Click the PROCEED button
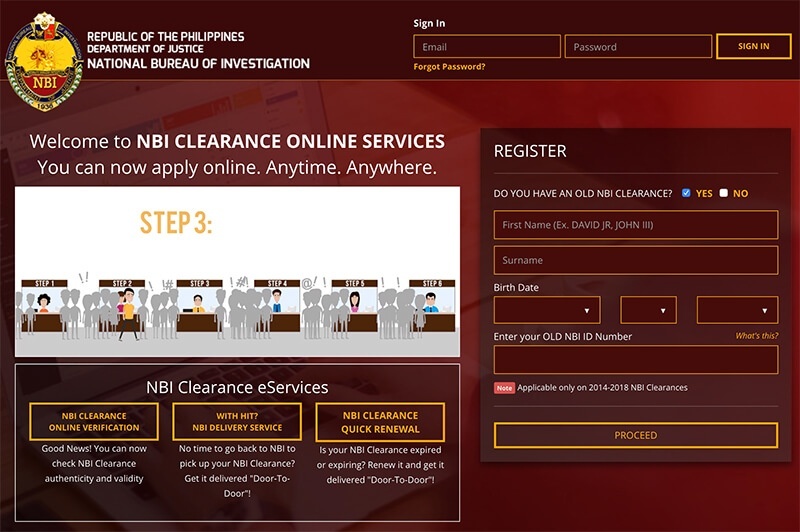The height and width of the screenshot is (532, 800). point(636,435)
